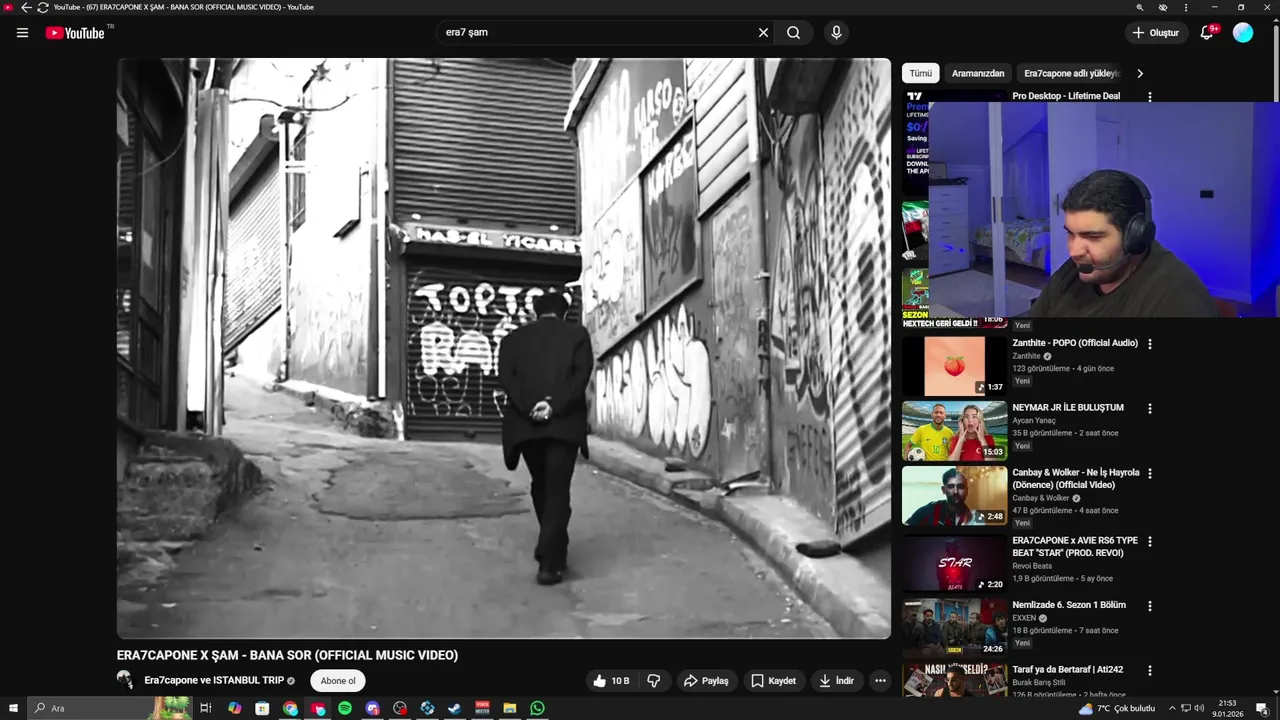Open the three-dot app menu in title bar
The image size is (1280, 720).
coord(1186,7)
